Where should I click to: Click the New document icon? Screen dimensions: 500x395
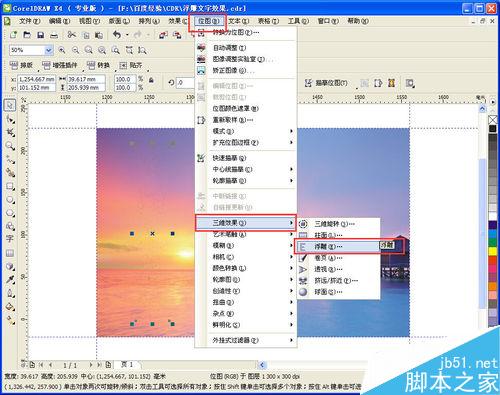13,35
